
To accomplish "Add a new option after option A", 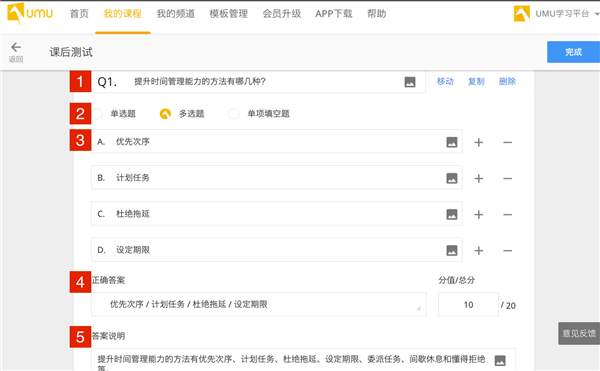I will 478,142.
